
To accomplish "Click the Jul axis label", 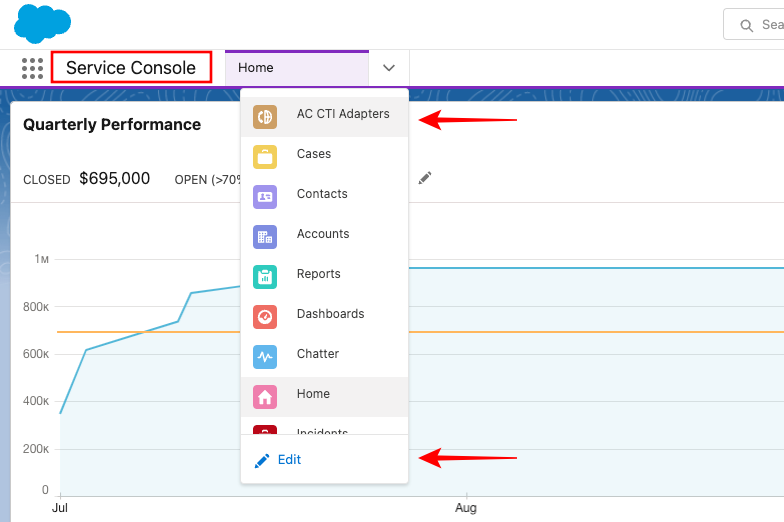I will 60,508.
